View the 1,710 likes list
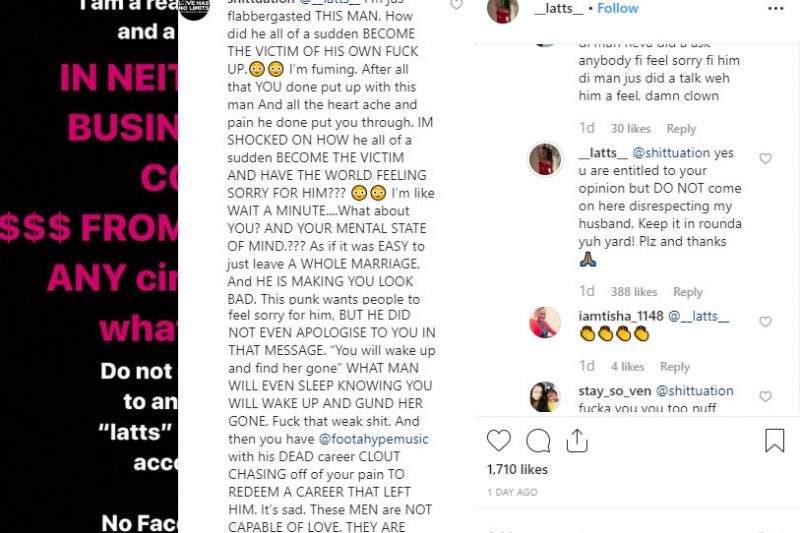 click(x=517, y=469)
